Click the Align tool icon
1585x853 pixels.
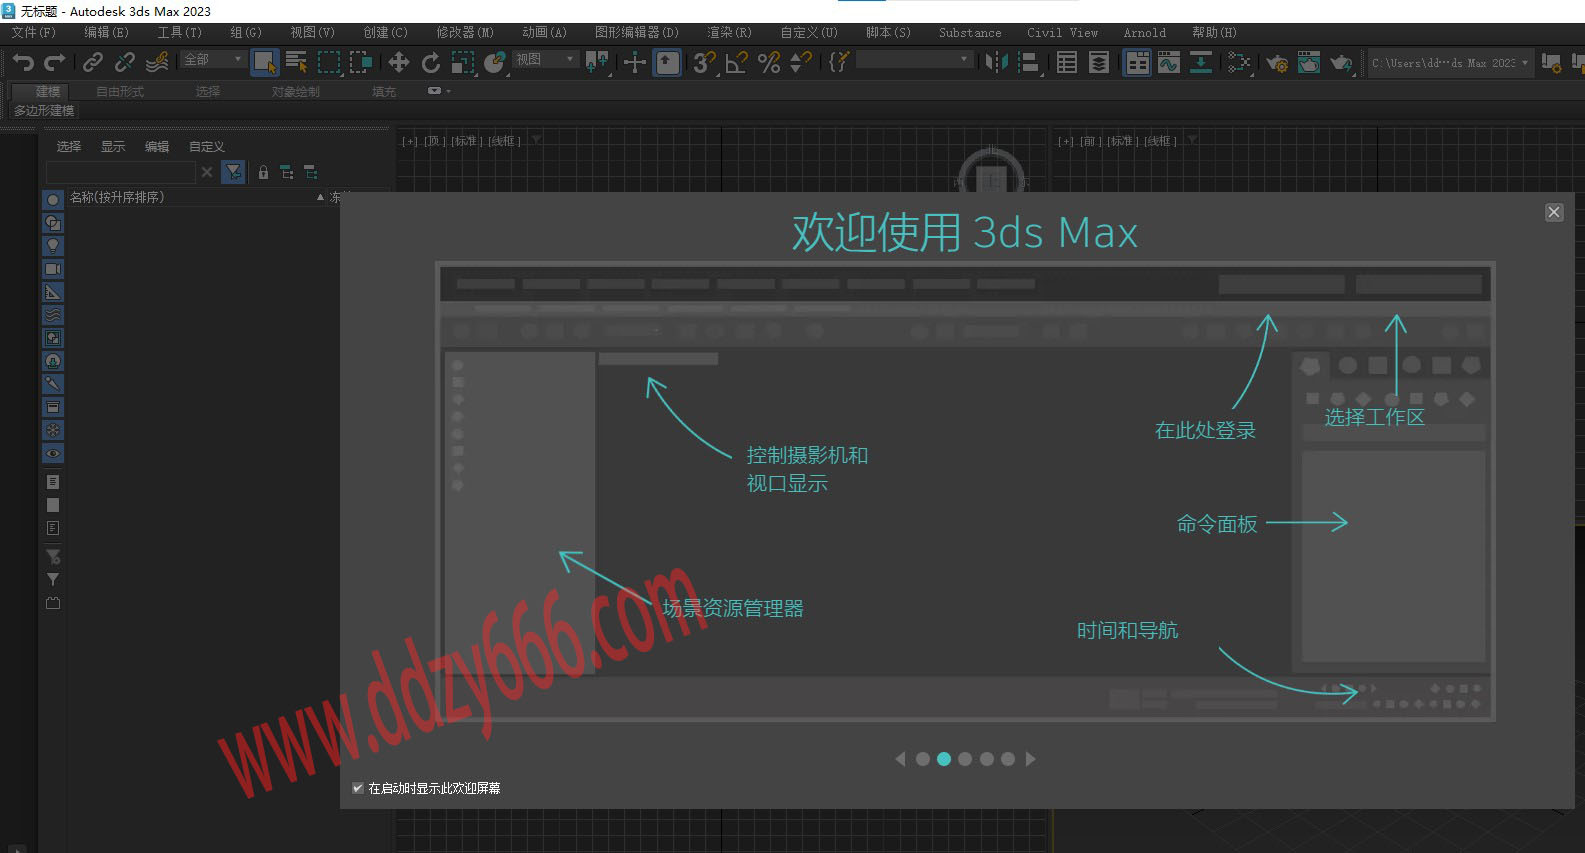[x=1029, y=63]
